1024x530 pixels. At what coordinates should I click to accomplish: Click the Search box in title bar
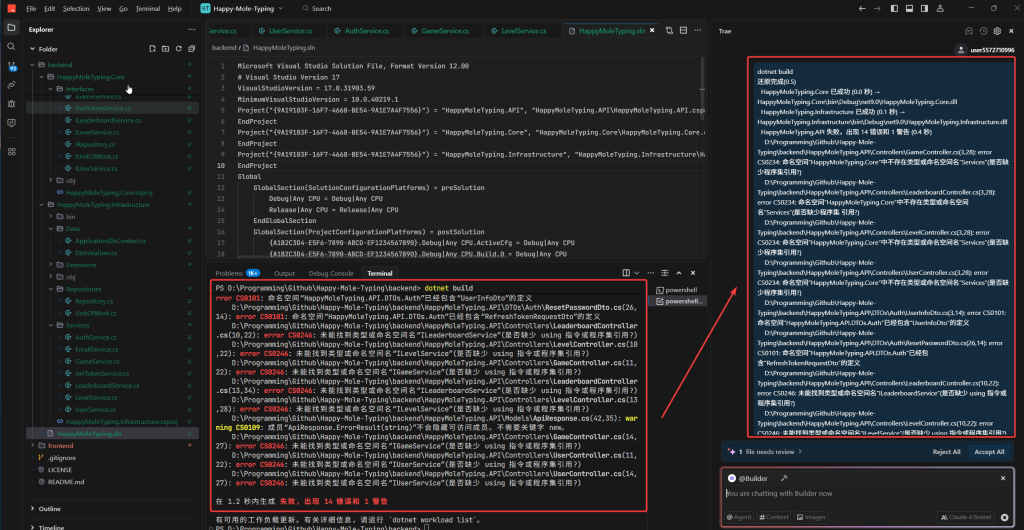317,8
